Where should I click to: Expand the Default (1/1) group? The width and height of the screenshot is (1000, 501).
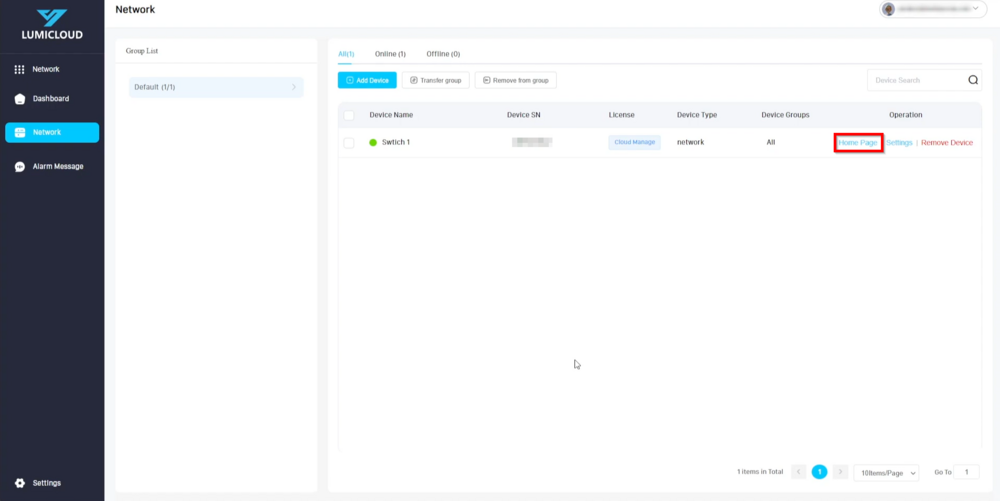click(x=216, y=87)
